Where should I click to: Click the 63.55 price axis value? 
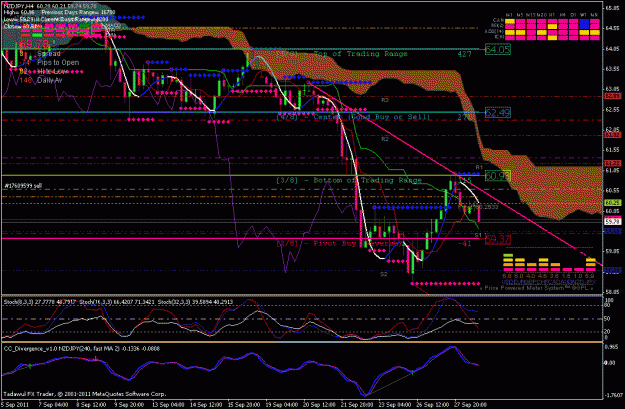(x=612, y=69)
